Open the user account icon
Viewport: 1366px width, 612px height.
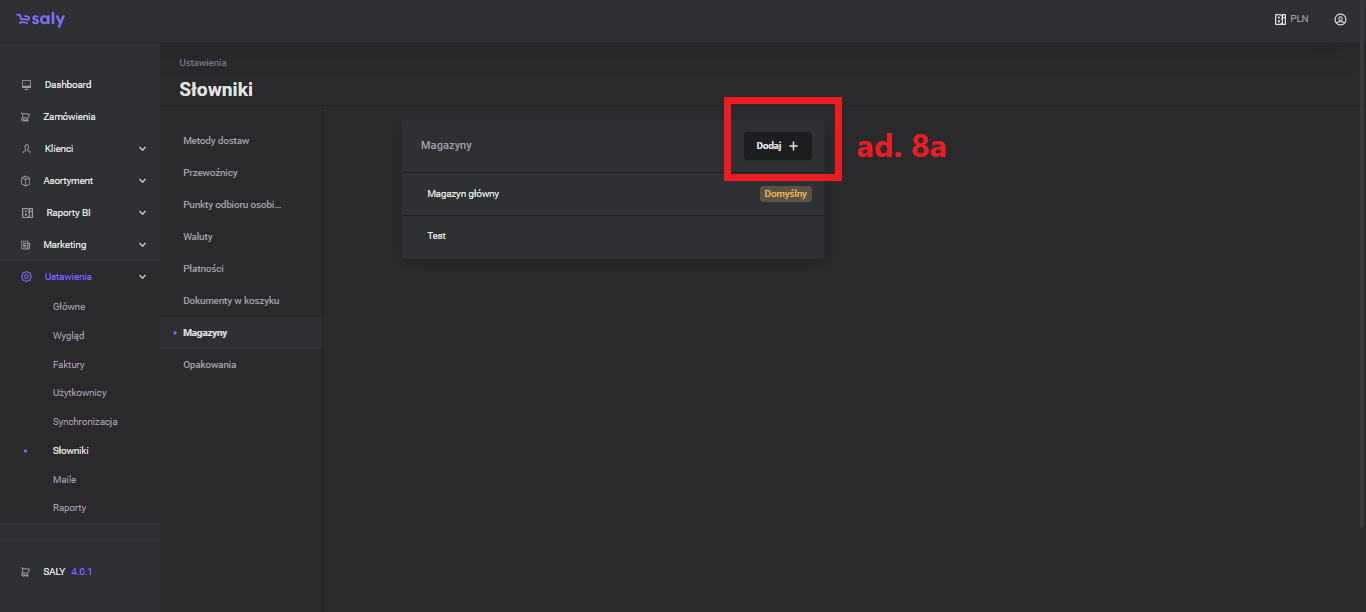(x=1340, y=19)
